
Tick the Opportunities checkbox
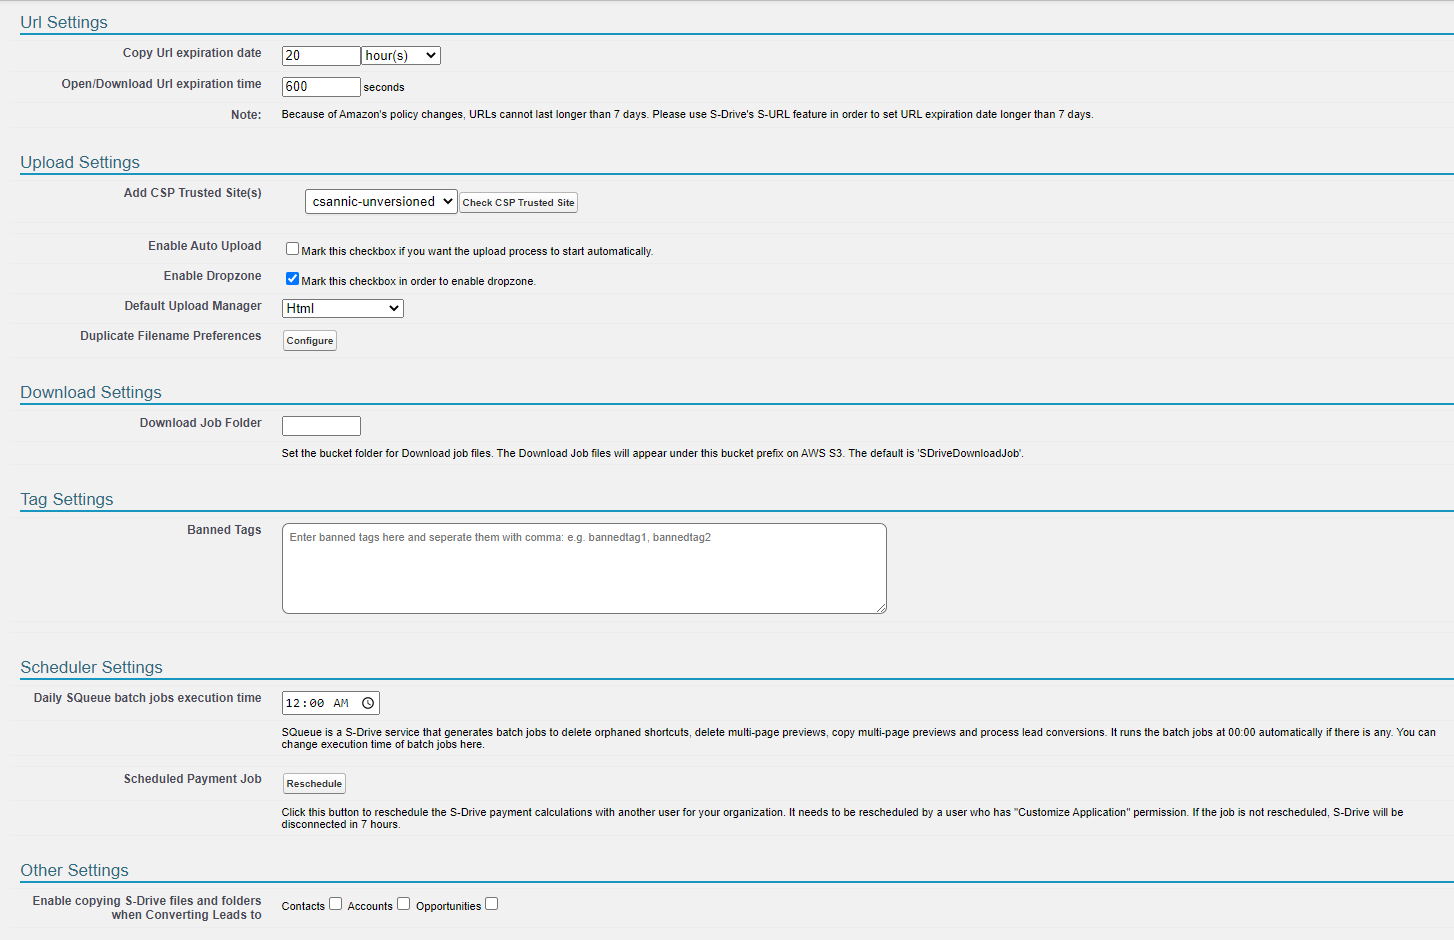coord(492,904)
